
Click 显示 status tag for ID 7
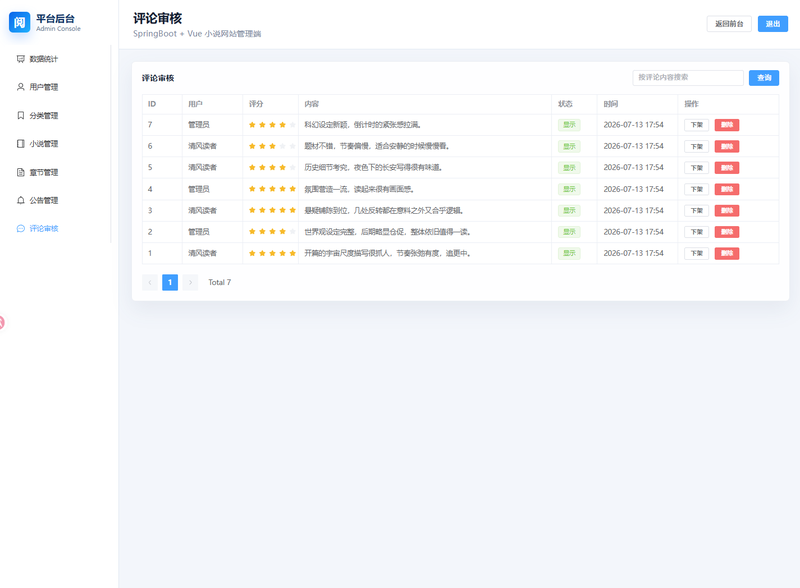569,125
